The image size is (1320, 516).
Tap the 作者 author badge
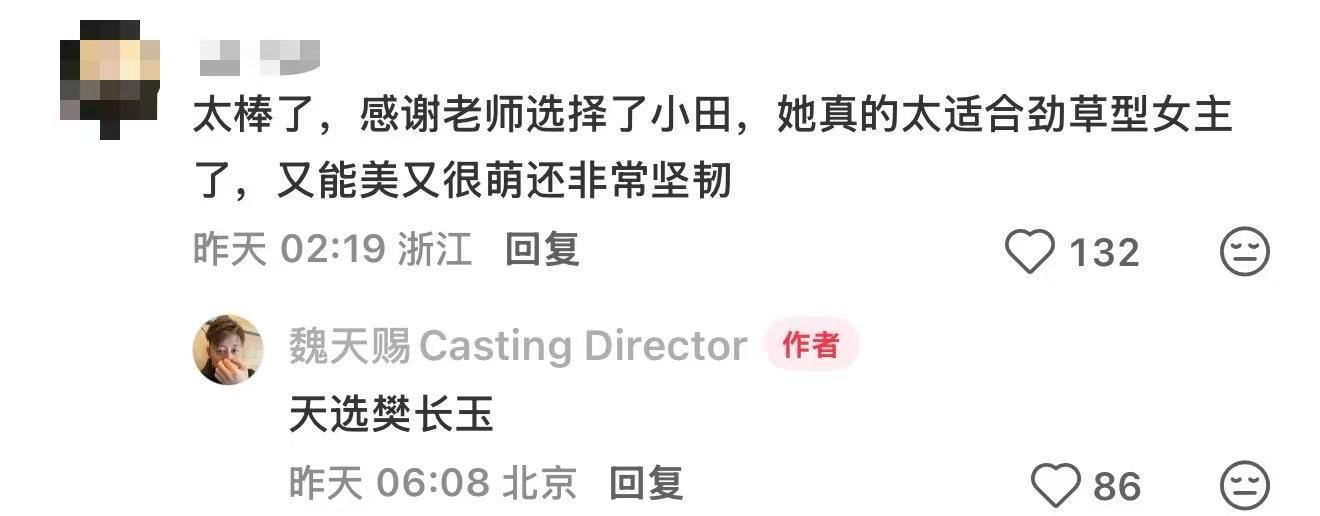click(811, 347)
